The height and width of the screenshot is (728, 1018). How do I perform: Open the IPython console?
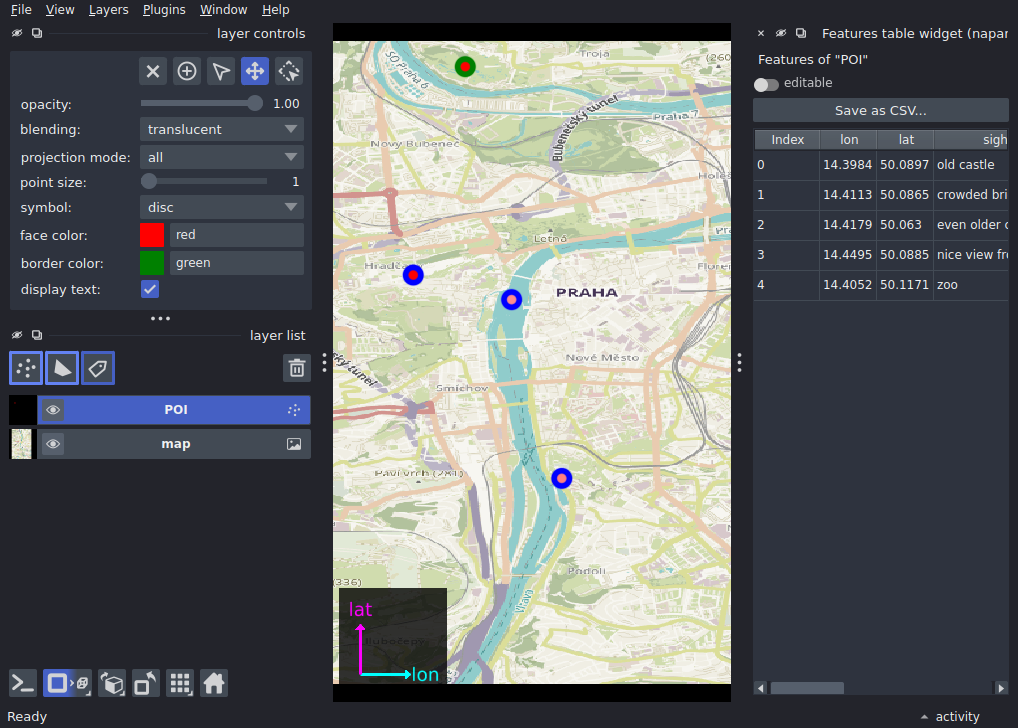tap(23, 683)
